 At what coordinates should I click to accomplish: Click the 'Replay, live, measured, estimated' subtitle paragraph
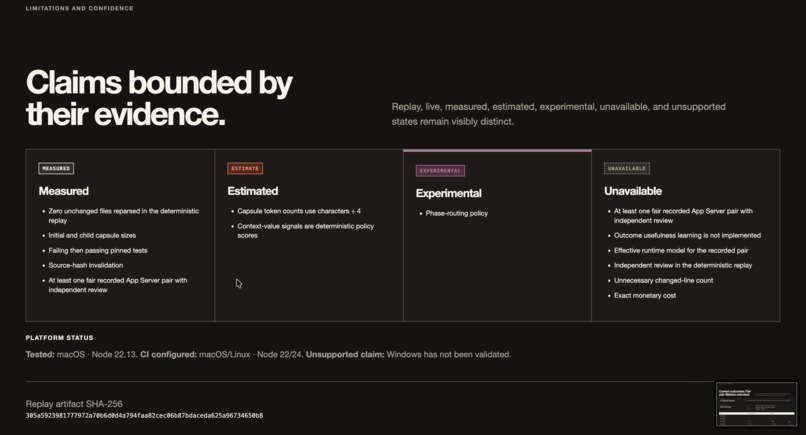coord(558,114)
